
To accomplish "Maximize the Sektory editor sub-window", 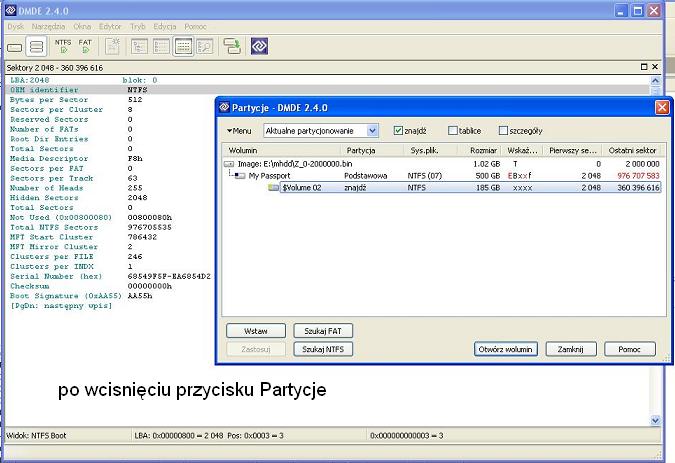I will point(644,67).
